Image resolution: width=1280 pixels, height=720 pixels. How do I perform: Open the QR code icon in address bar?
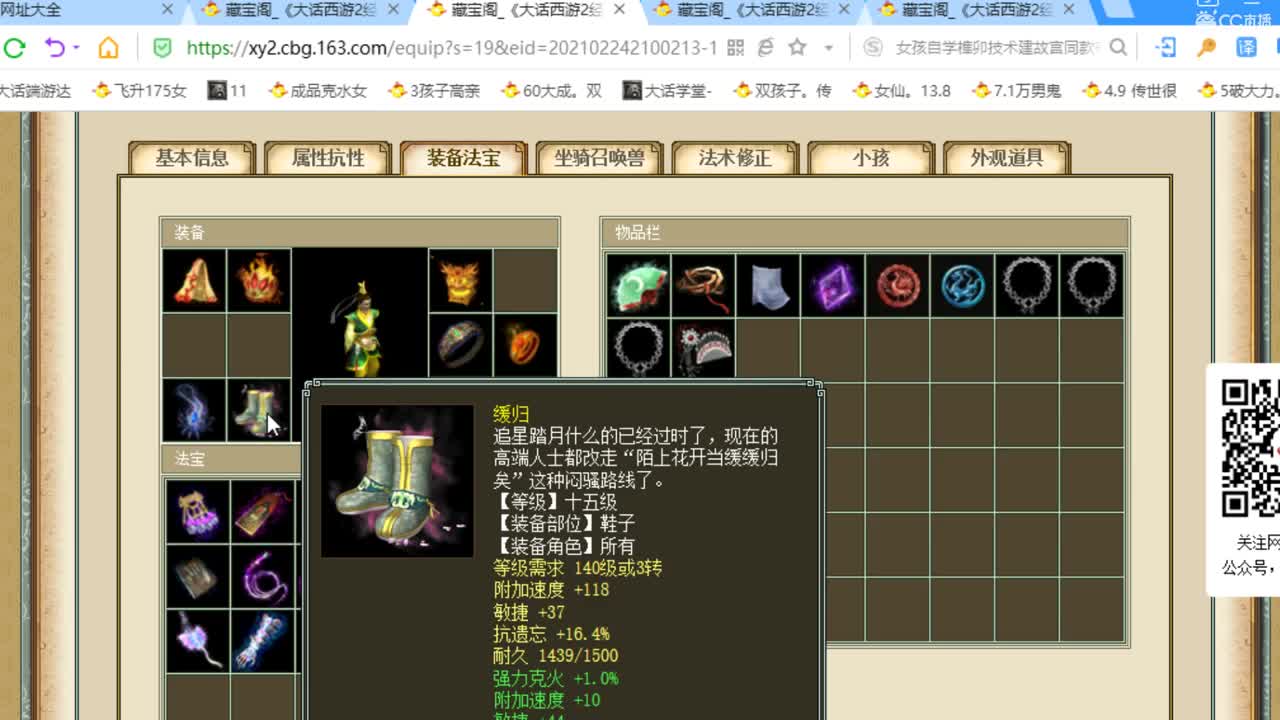pyautogui.click(x=736, y=47)
